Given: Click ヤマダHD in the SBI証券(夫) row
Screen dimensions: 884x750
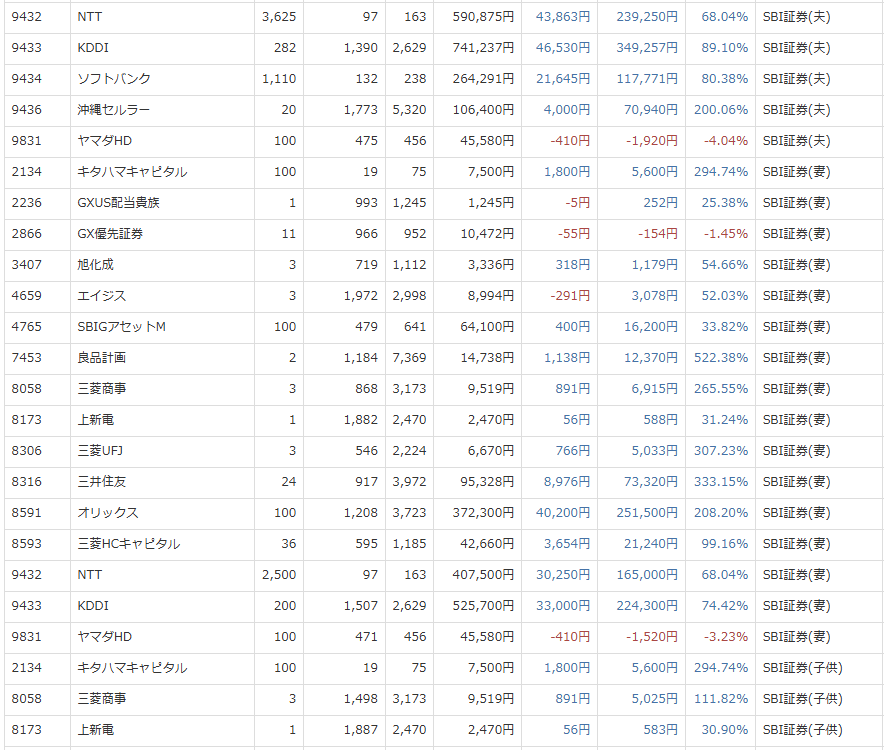Looking at the screenshot, I should click(x=104, y=141).
